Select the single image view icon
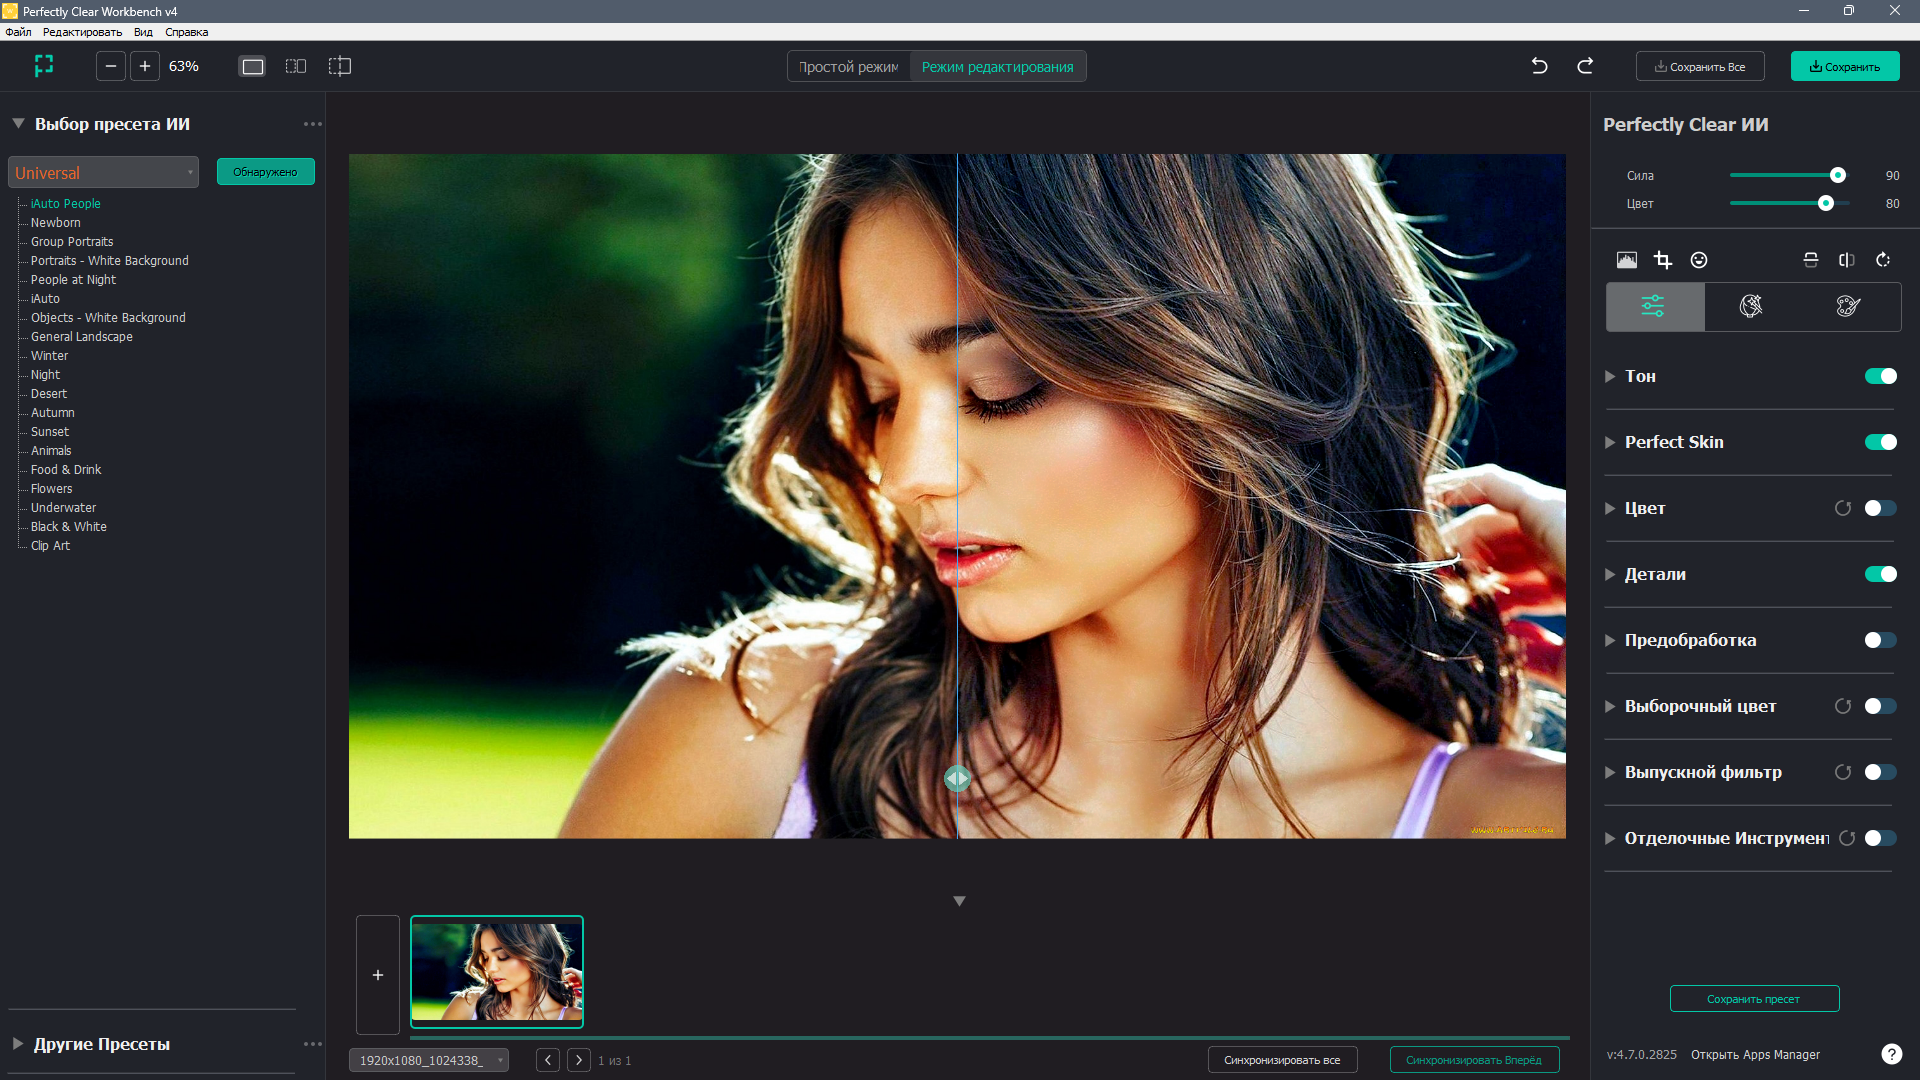The image size is (1920, 1080). click(253, 66)
